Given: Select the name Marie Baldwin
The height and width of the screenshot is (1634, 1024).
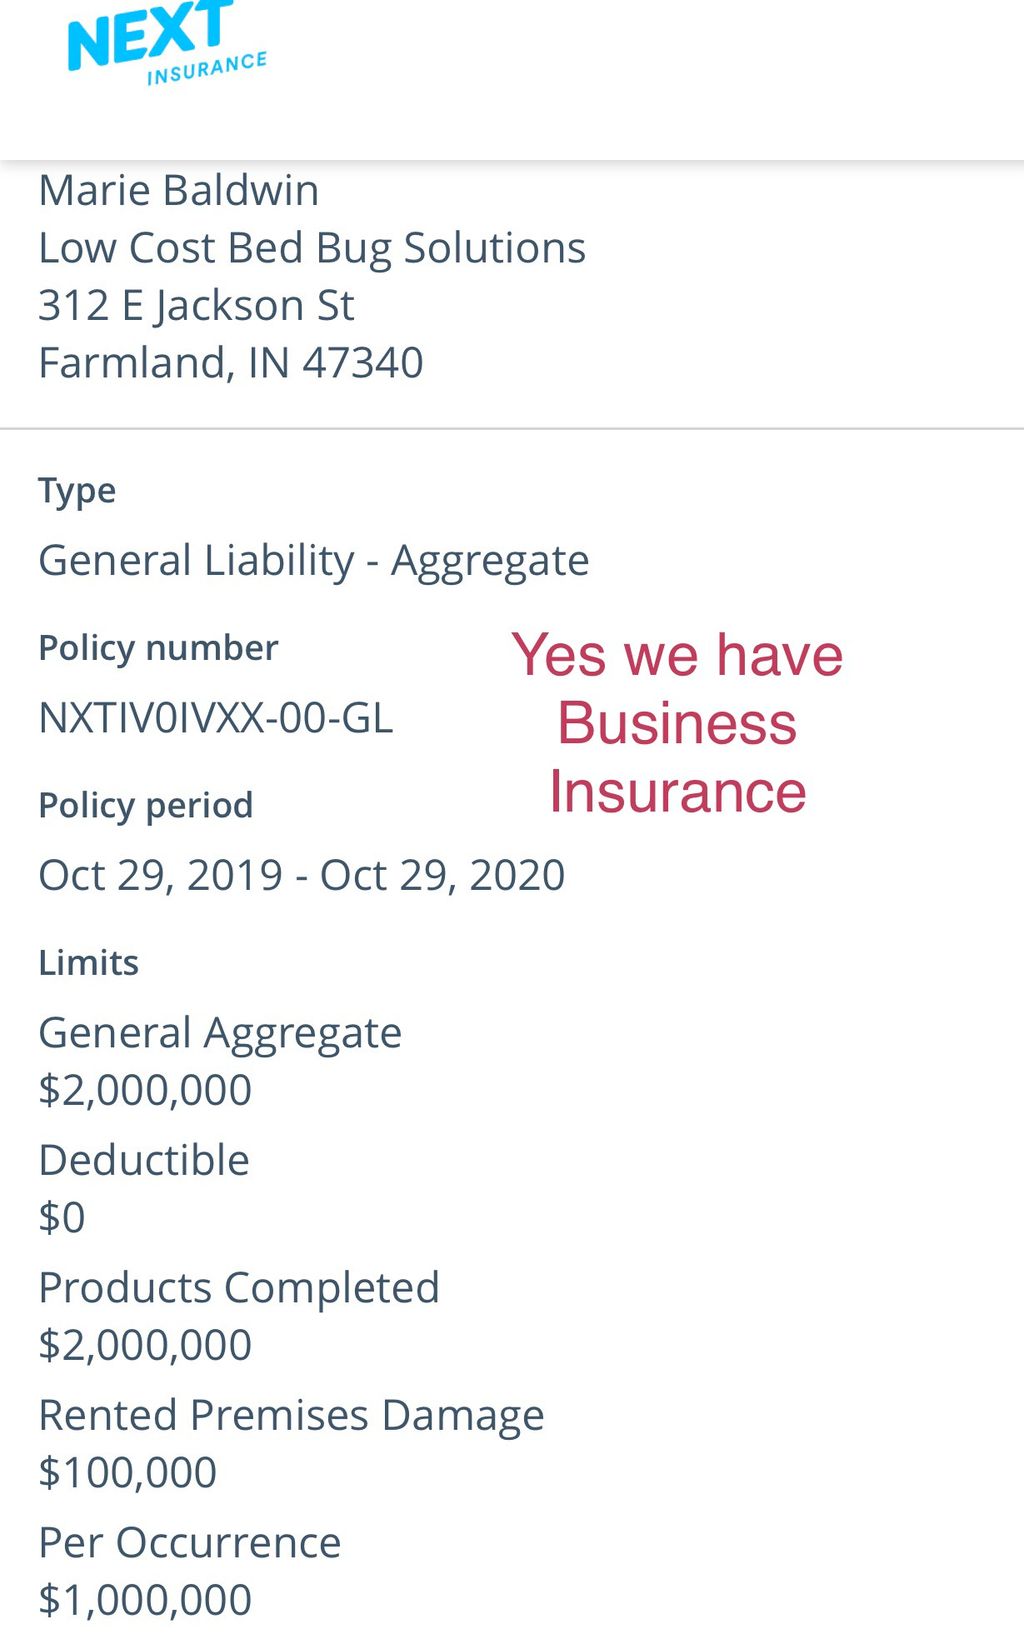Looking at the screenshot, I should [179, 190].
